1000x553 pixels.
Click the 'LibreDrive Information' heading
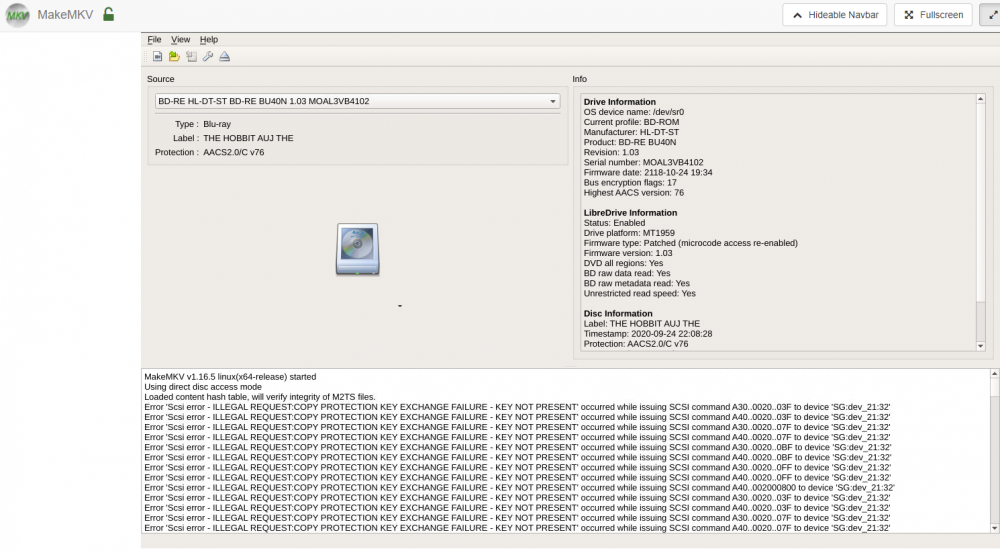[x=630, y=213]
